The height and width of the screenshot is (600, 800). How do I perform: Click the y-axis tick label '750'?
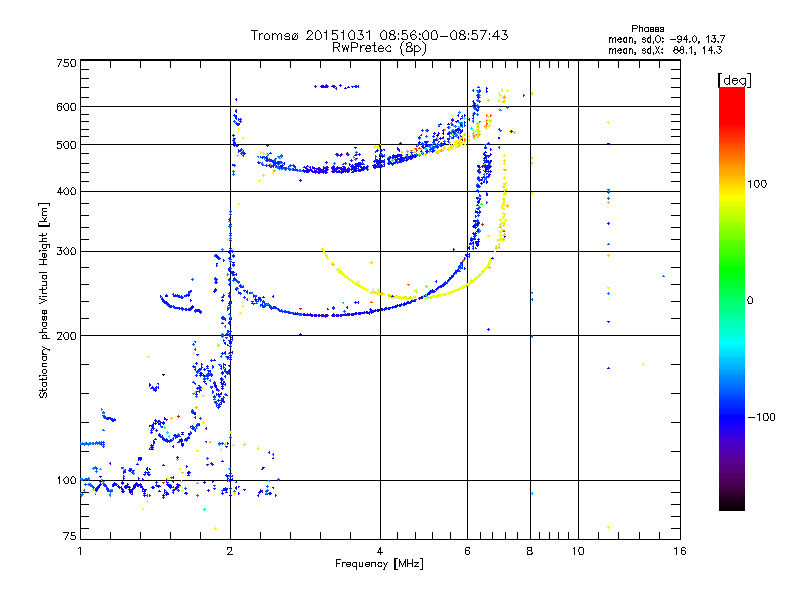(x=66, y=63)
